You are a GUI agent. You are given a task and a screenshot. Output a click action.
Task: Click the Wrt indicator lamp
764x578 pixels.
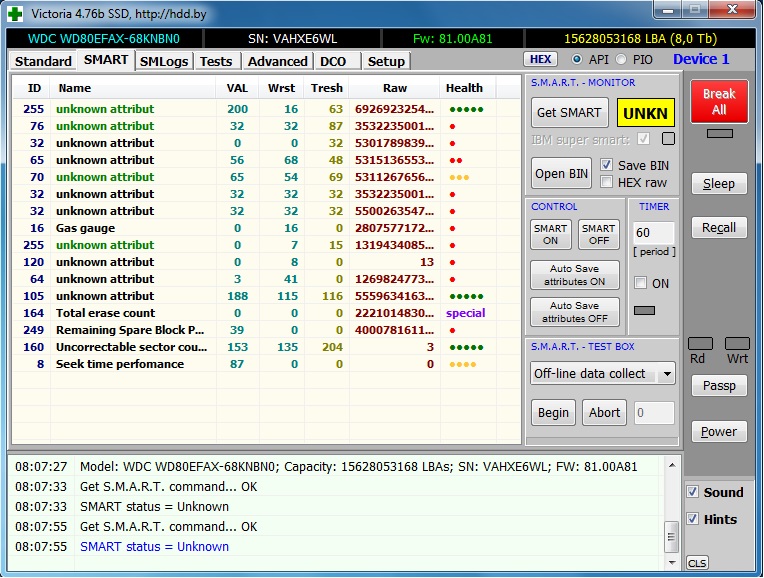tap(737, 343)
